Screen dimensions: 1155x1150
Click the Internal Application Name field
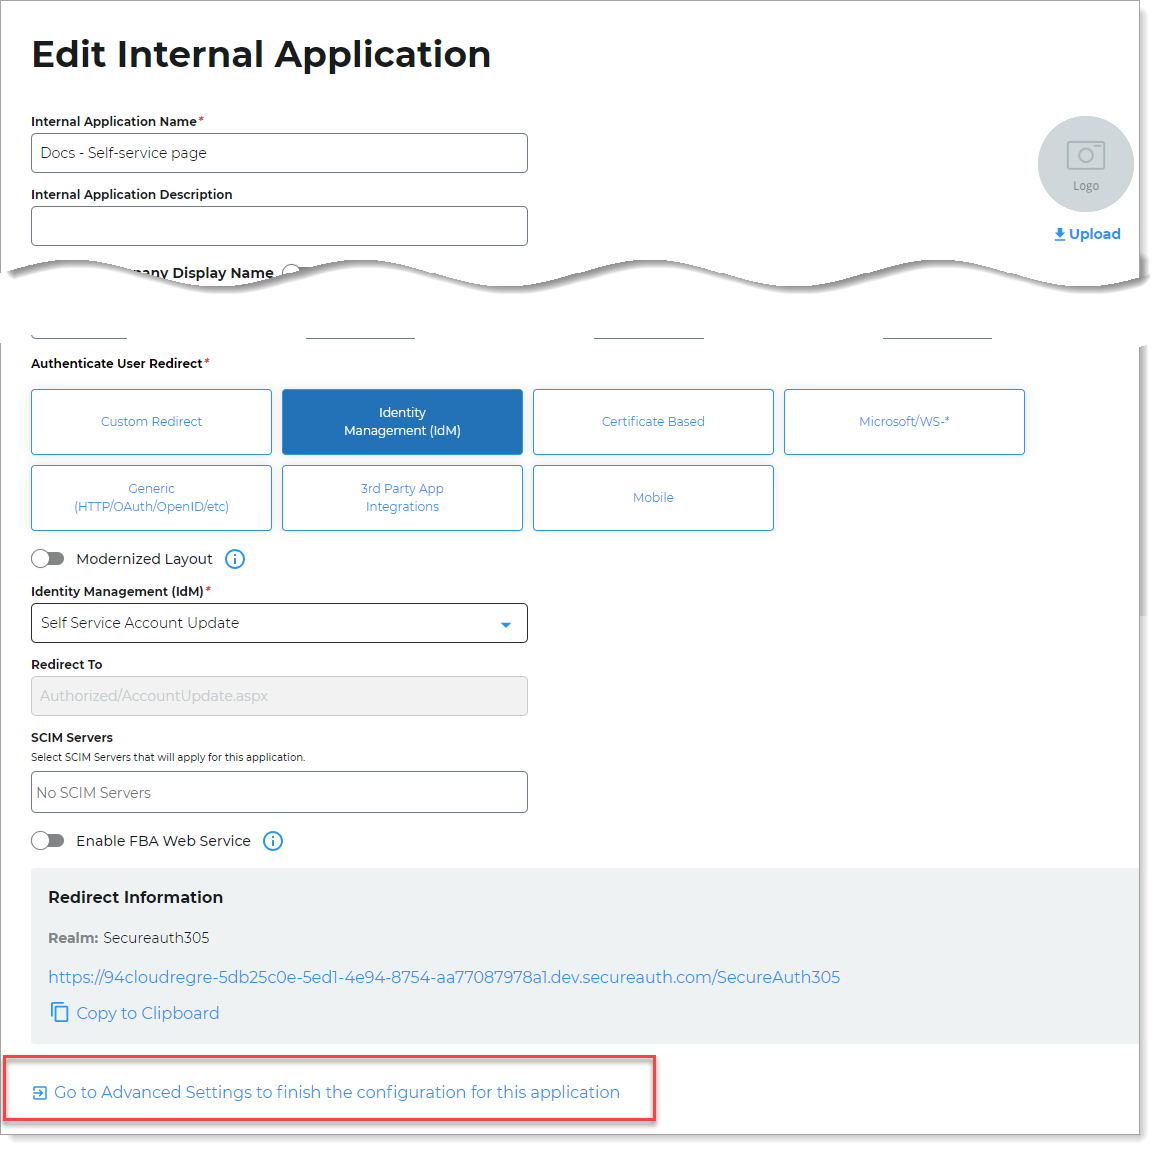point(279,153)
